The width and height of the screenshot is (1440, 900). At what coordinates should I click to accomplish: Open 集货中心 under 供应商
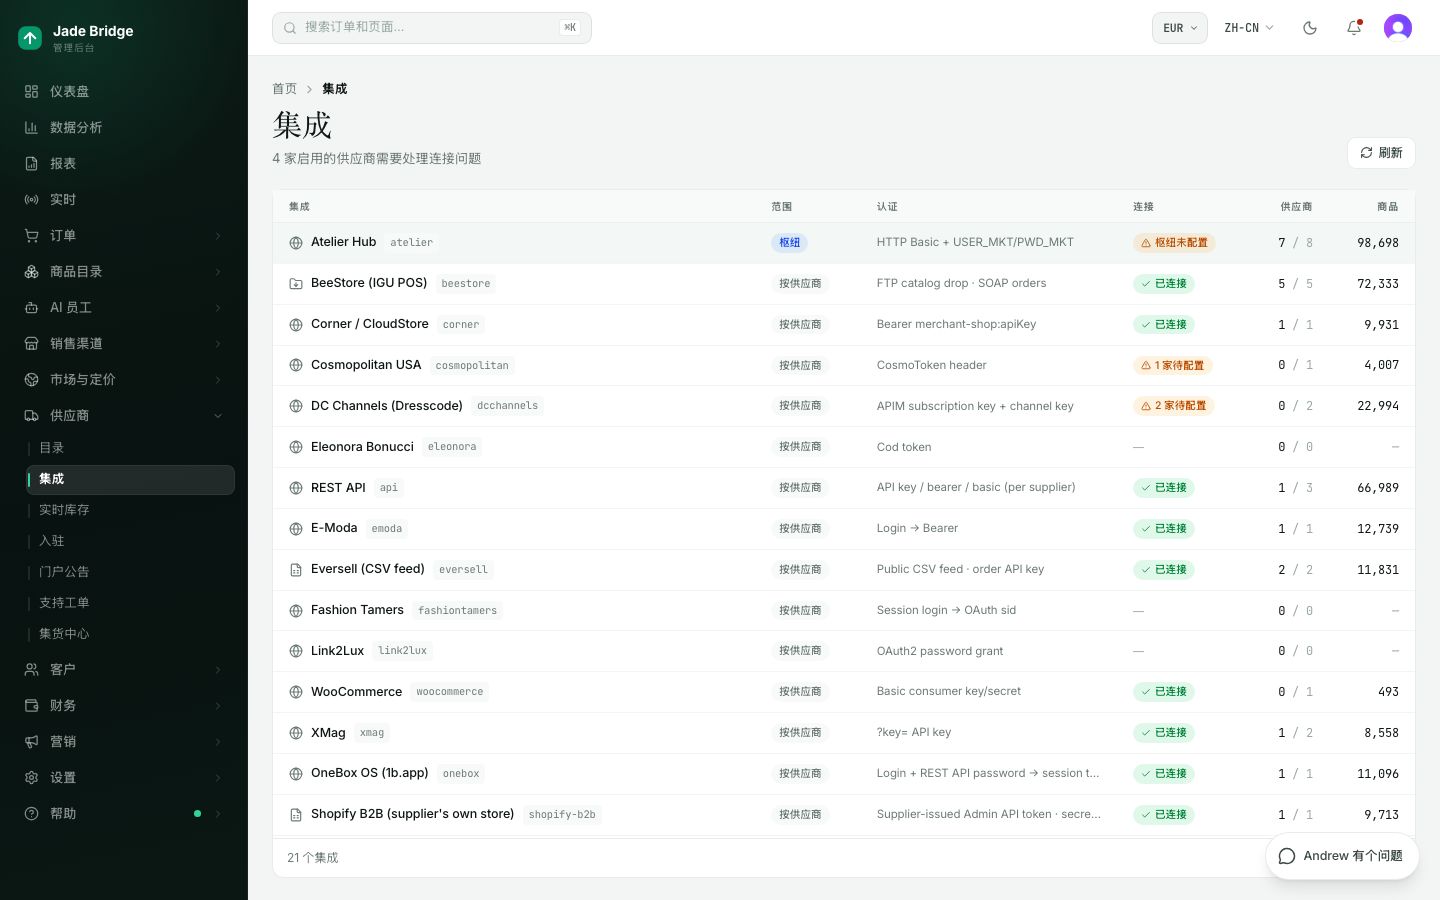[x=131, y=634]
